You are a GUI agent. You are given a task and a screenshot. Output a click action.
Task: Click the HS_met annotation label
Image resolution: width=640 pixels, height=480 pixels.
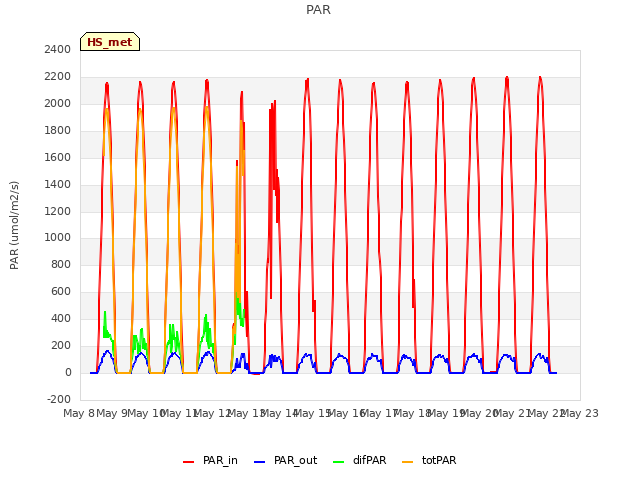click(110, 42)
